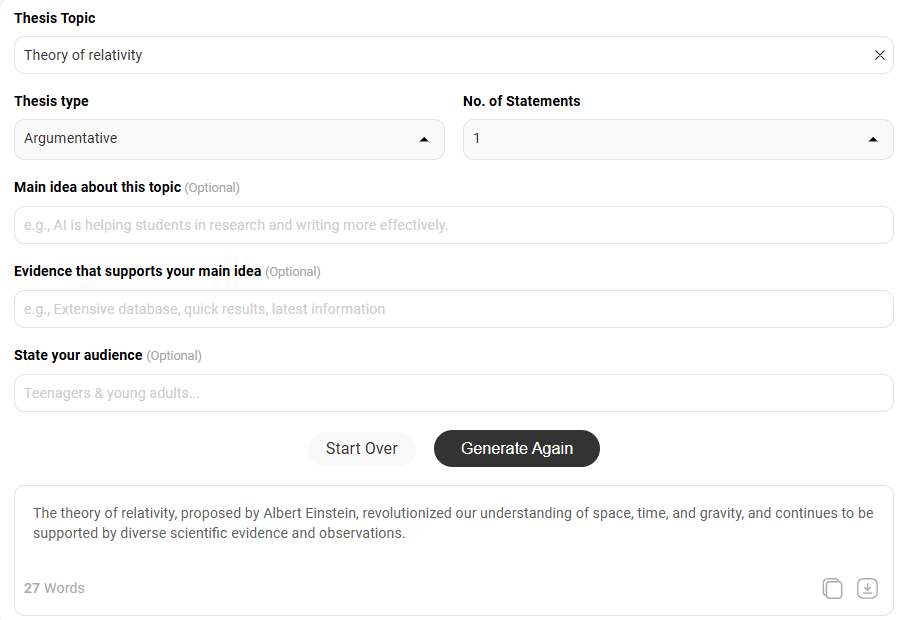The height and width of the screenshot is (620, 901).
Task: Click the main idea input field
Action: point(454,225)
